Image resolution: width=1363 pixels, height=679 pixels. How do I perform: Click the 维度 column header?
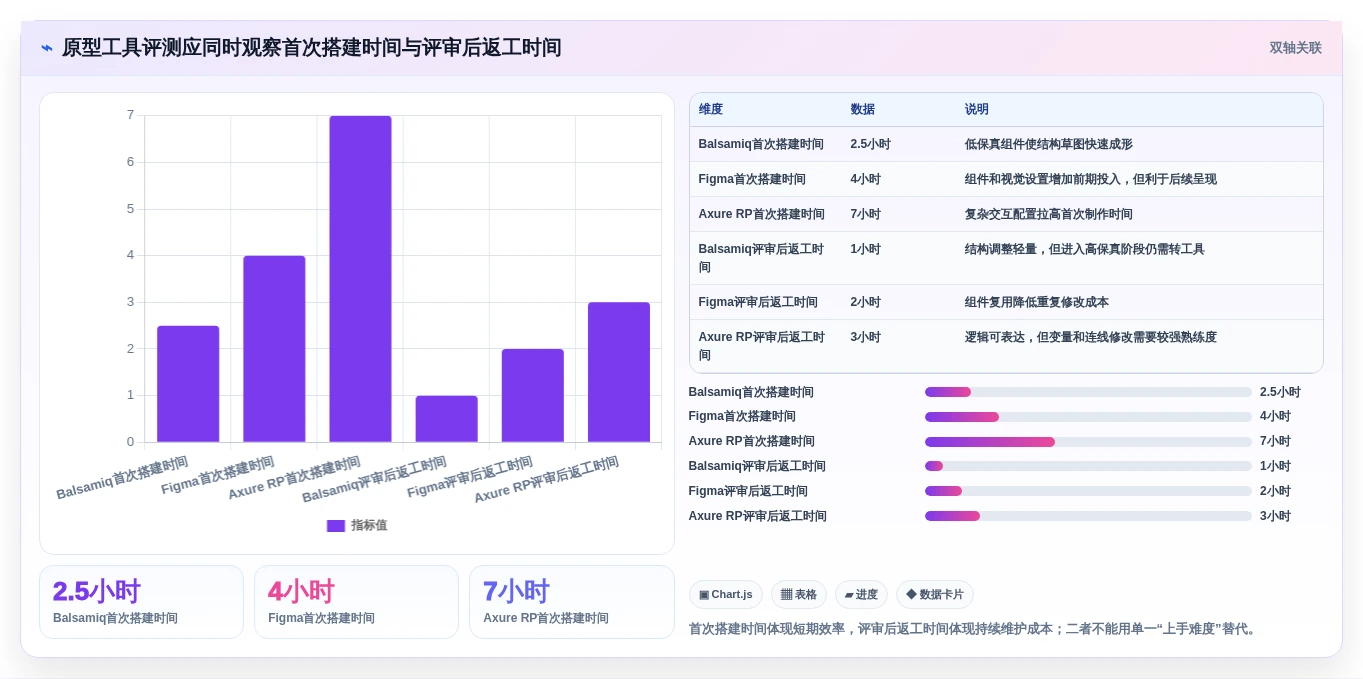pyautogui.click(x=711, y=109)
